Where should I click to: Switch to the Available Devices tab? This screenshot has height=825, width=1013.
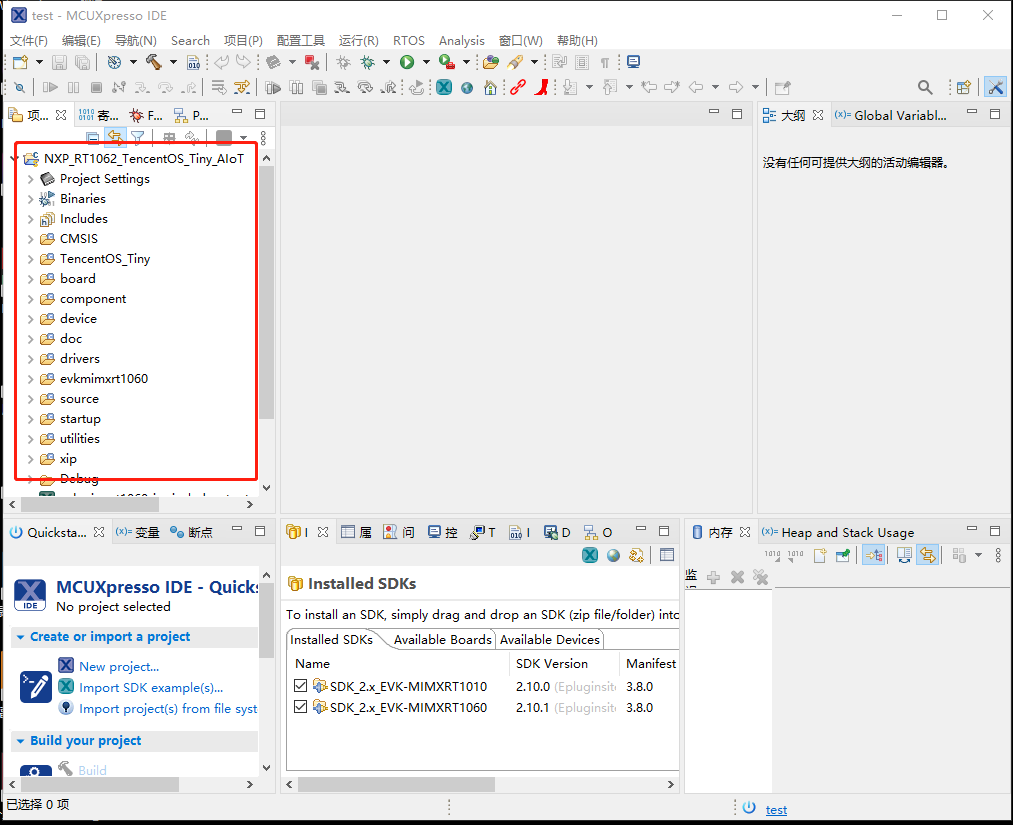click(x=550, y=640)
